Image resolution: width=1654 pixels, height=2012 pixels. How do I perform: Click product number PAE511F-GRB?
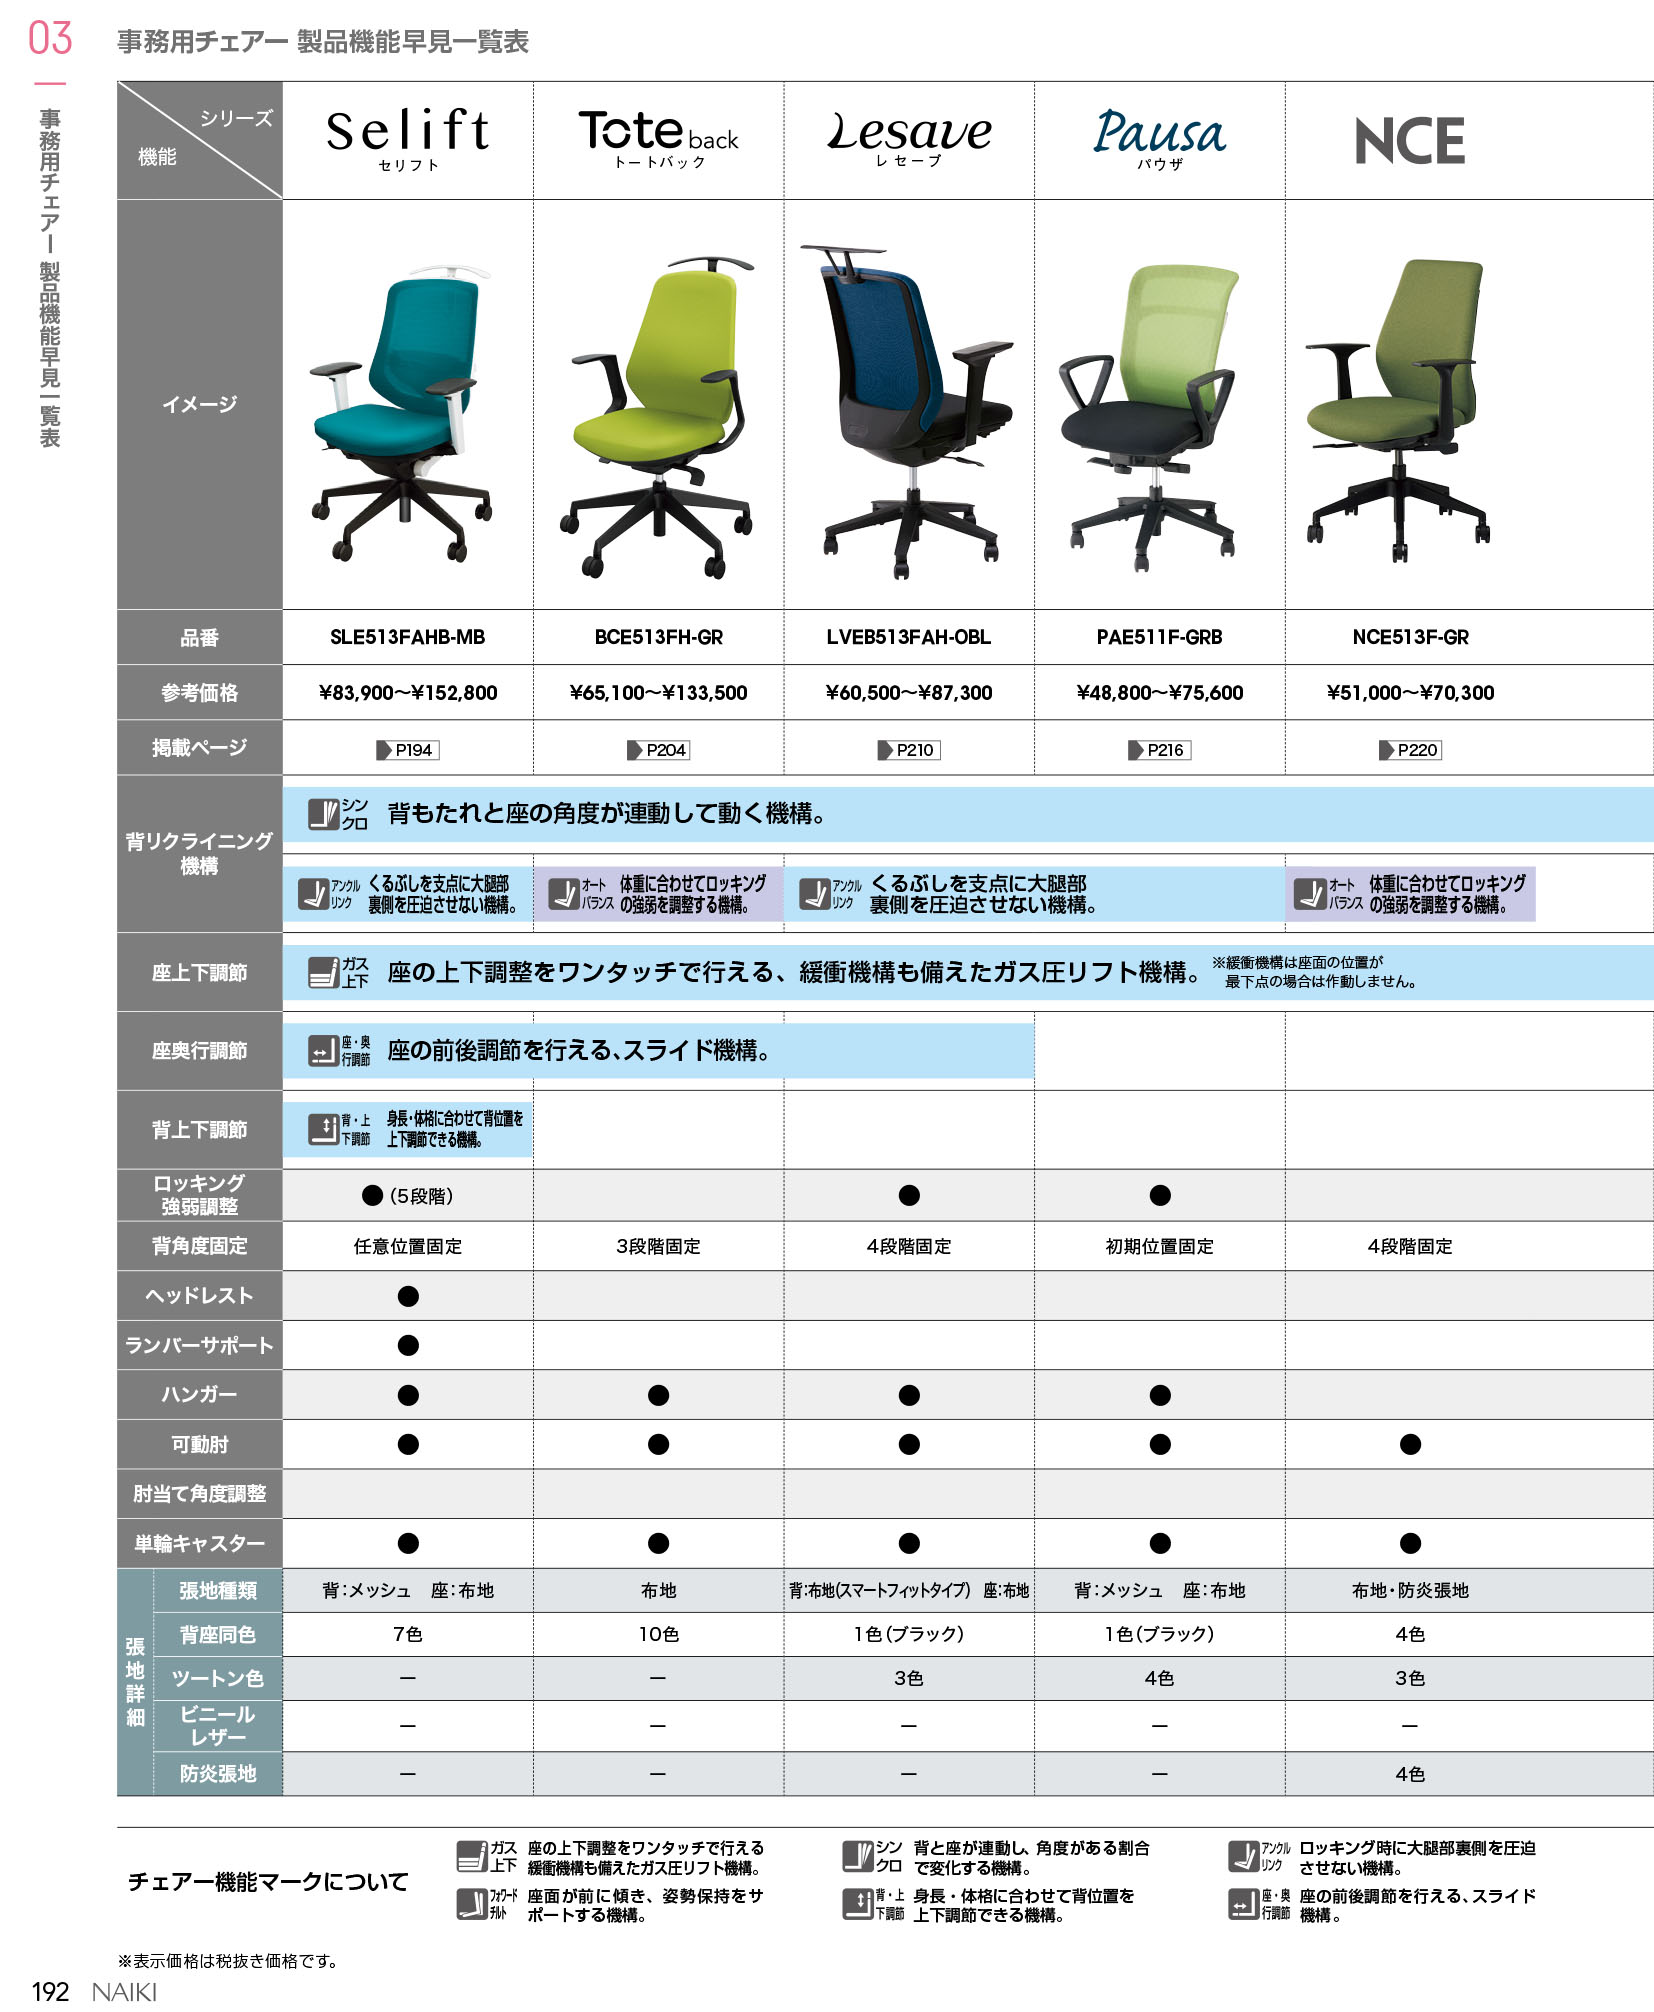pos(1159,637)
